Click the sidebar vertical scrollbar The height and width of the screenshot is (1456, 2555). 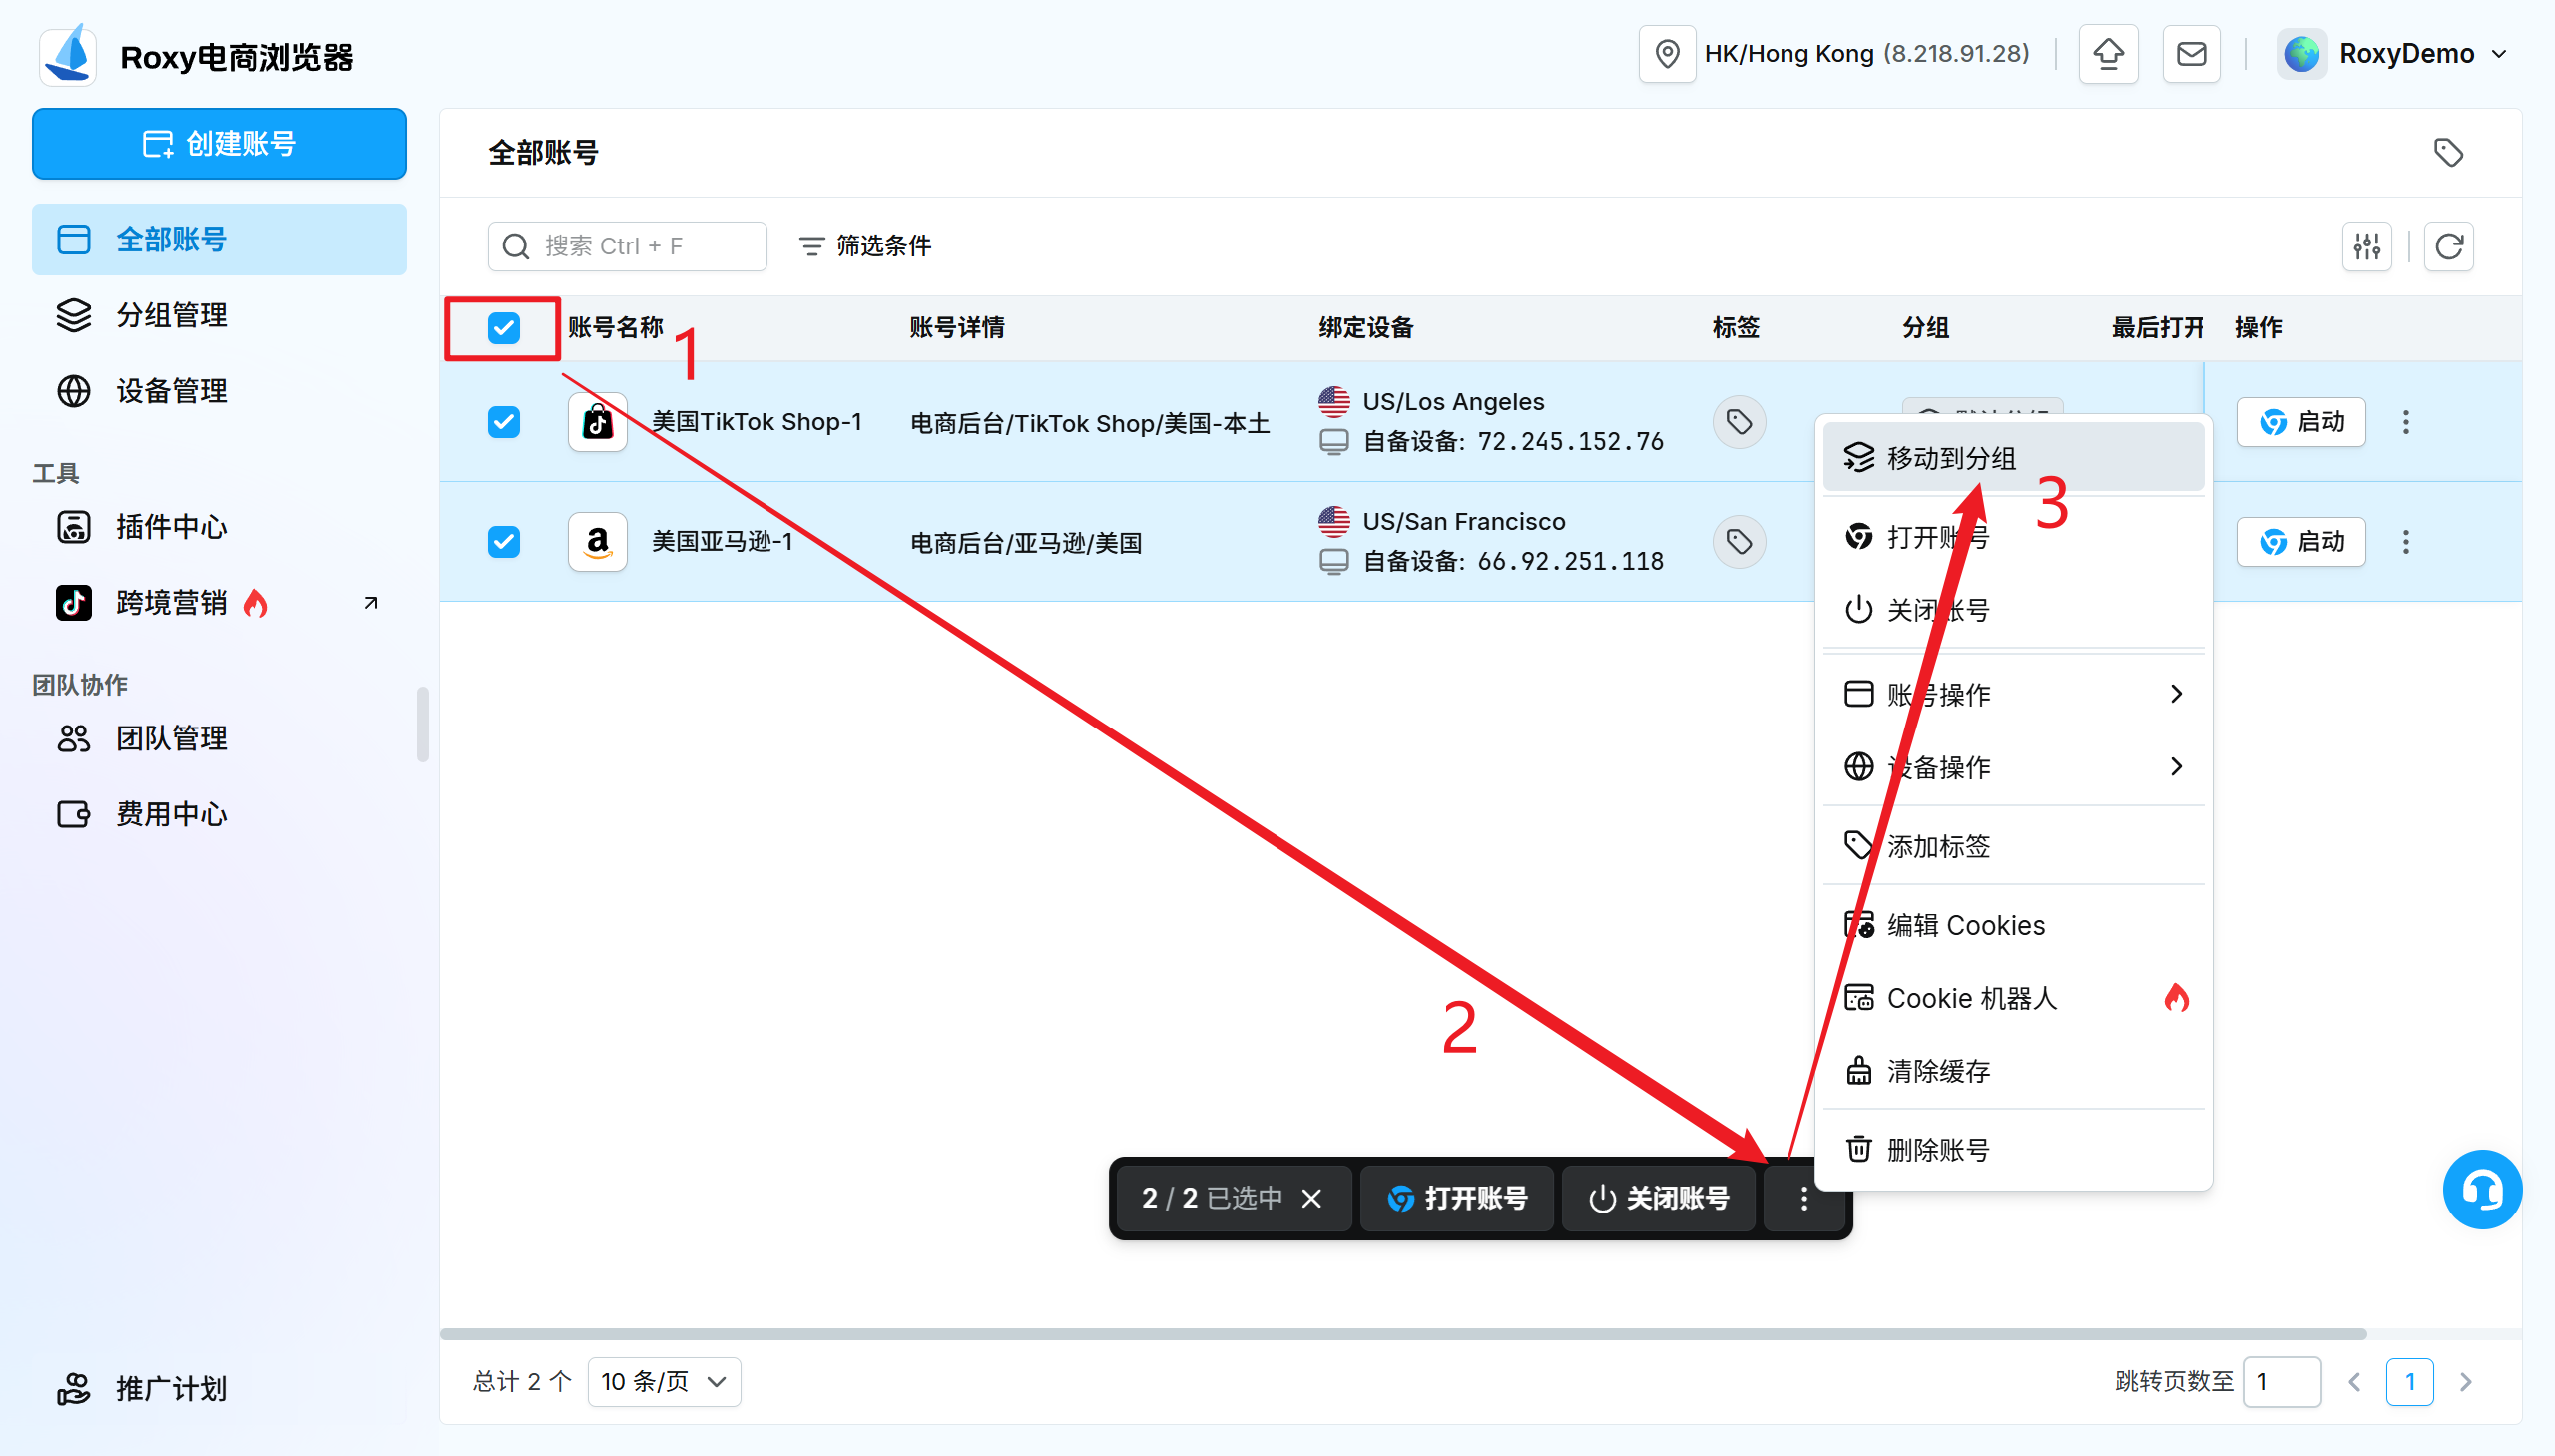pyautogui.click(x=423, y=725)
